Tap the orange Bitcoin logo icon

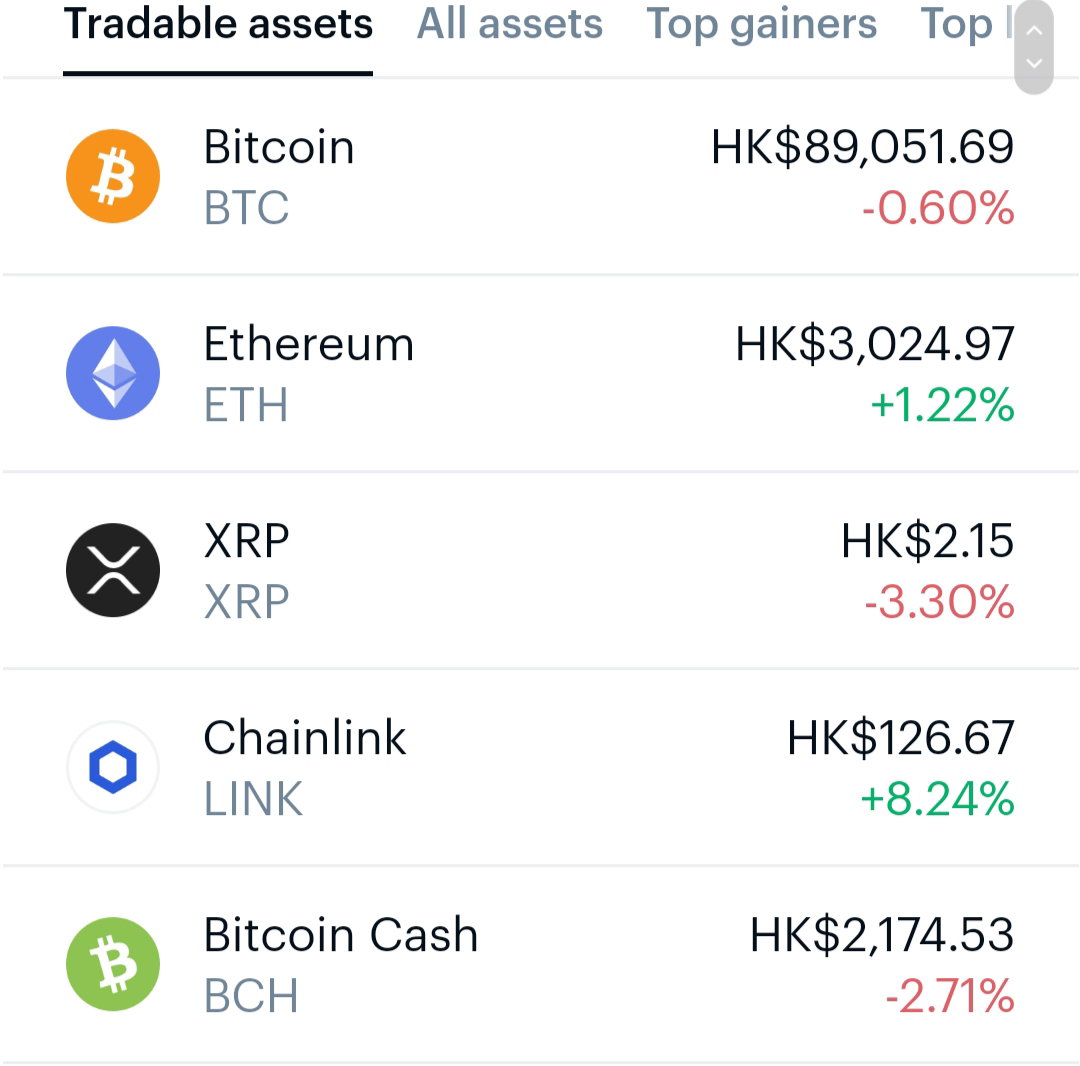[x=113, y=176]
